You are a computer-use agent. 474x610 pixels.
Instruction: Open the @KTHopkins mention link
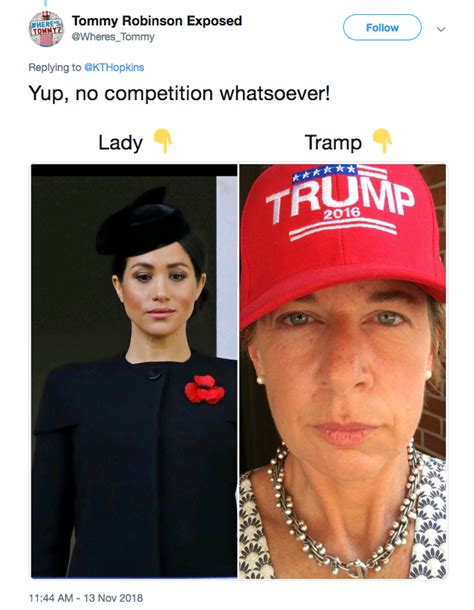pyautogui.click(x=114, y=67)
